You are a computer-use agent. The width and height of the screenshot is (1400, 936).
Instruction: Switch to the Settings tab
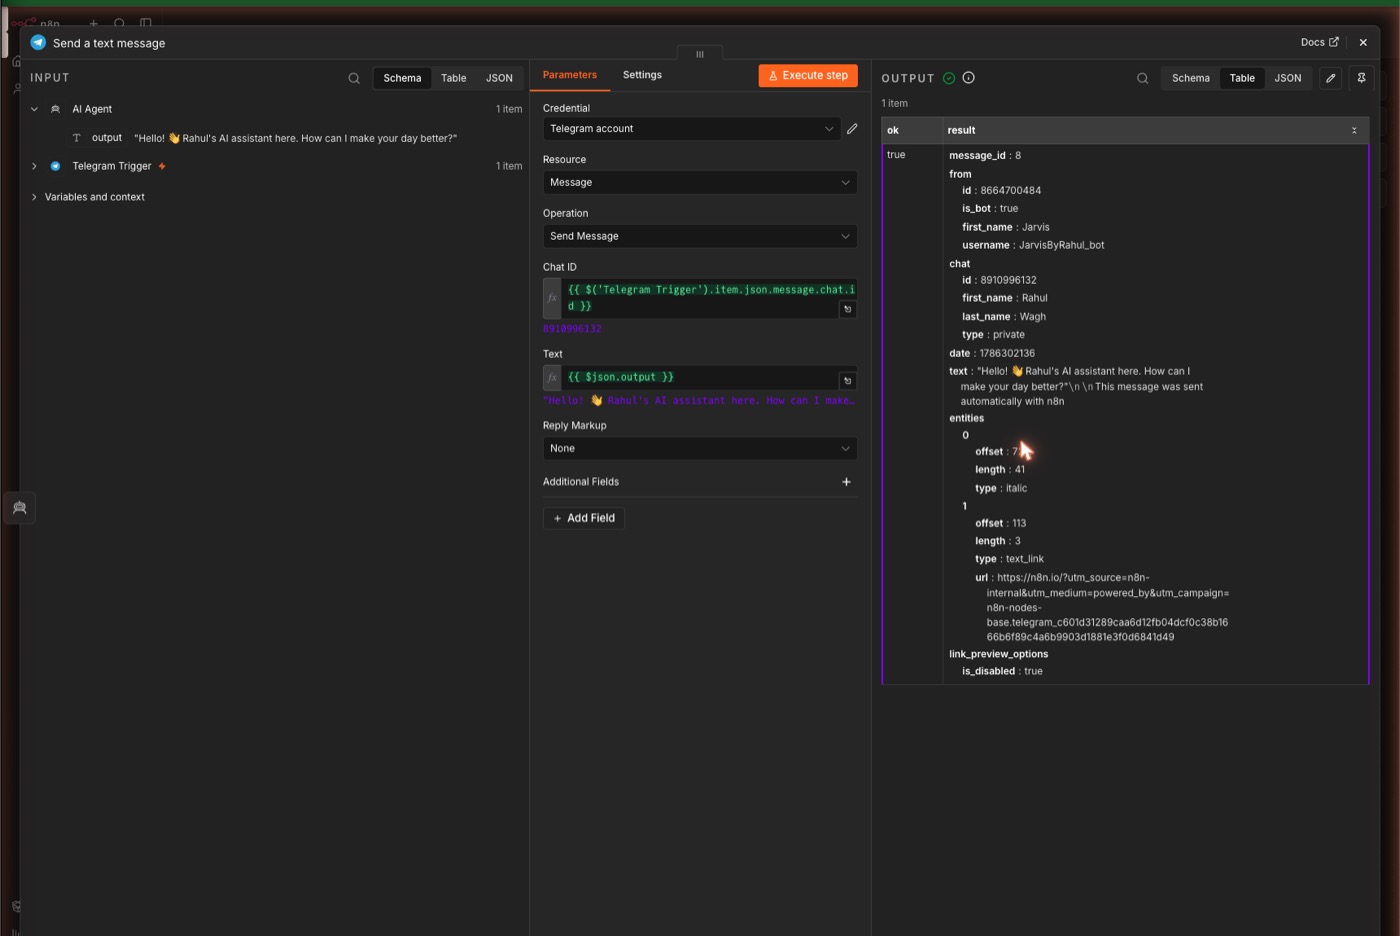pyautogui.click(x=642, y=75)
